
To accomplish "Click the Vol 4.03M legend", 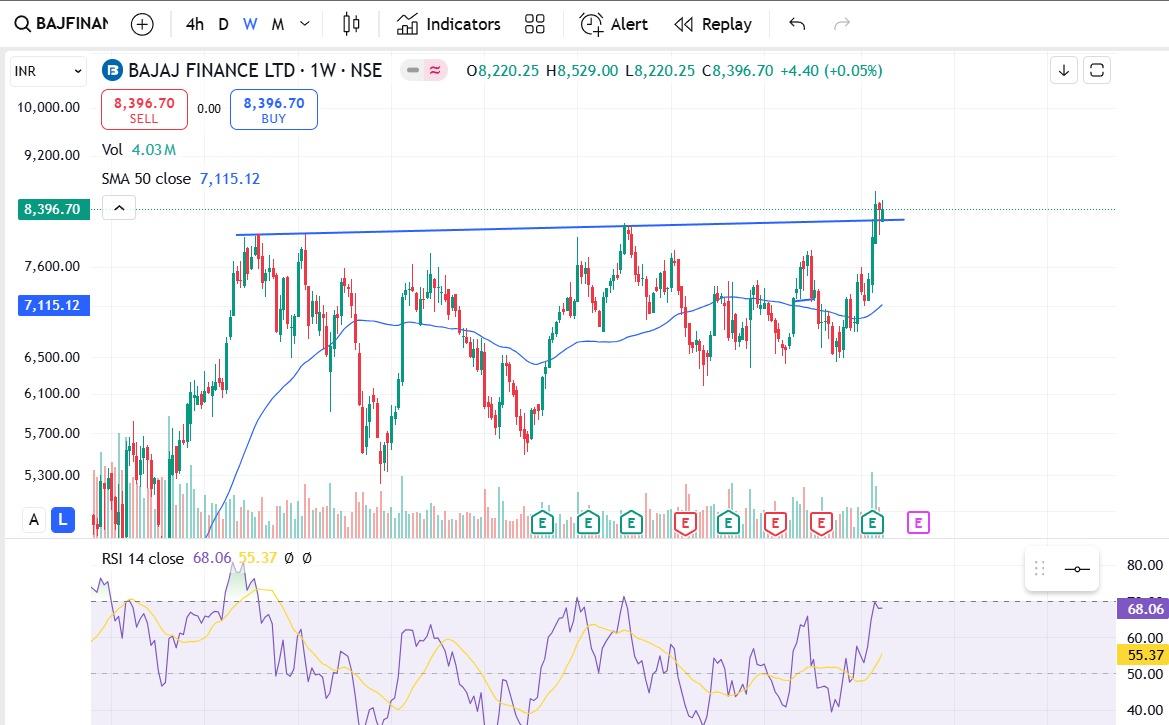I will coord(139,150).
